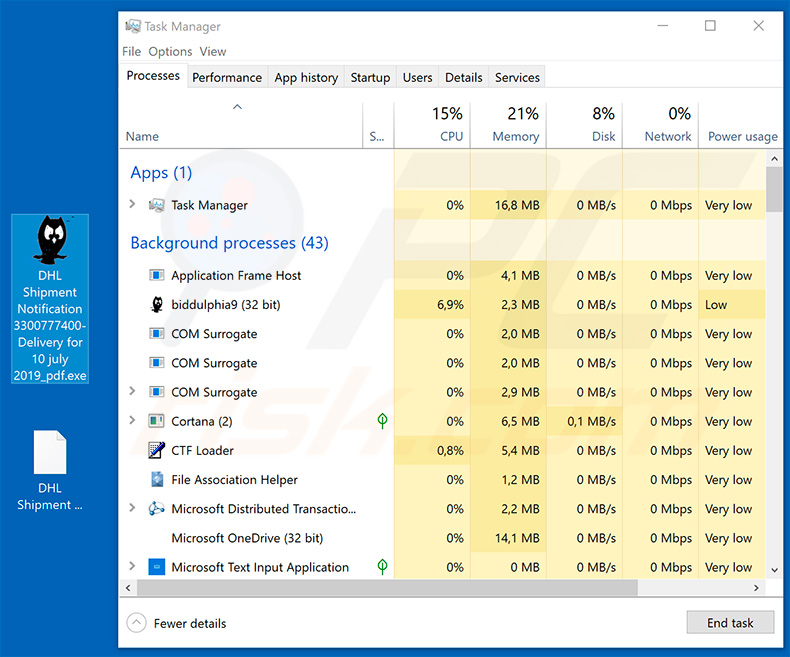Click the Microsoft Distributed Transaction icon
Screen dimensions: 790x657
[156, 509]
